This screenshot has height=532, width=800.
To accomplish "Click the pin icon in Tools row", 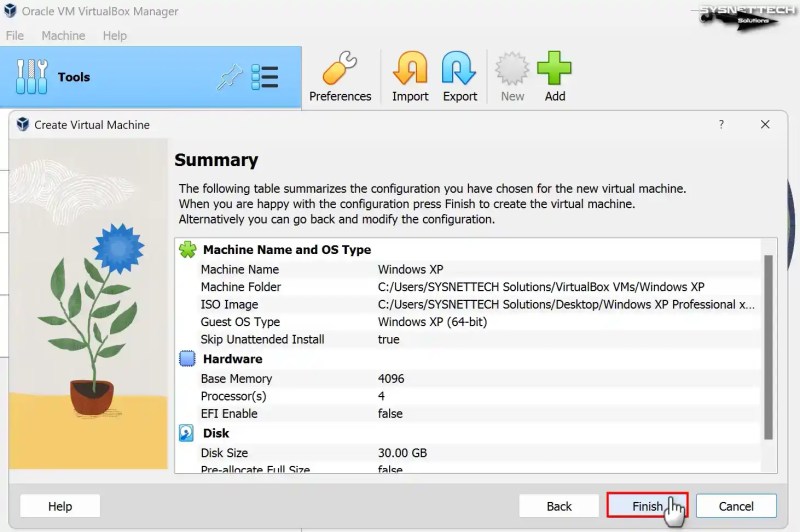I will click(229, 77).
